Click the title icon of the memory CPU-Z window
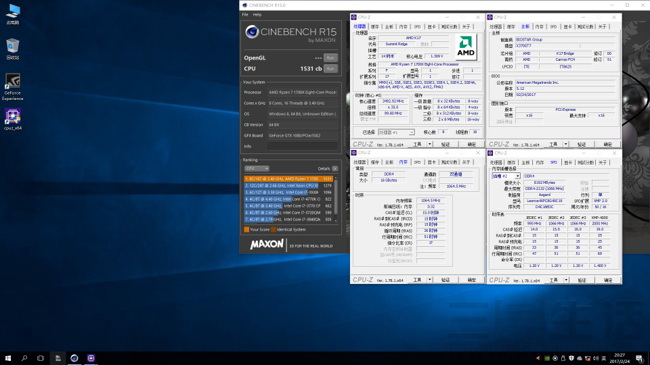The height and width of the screenshot is (365, 650). [x=354, y=153]
